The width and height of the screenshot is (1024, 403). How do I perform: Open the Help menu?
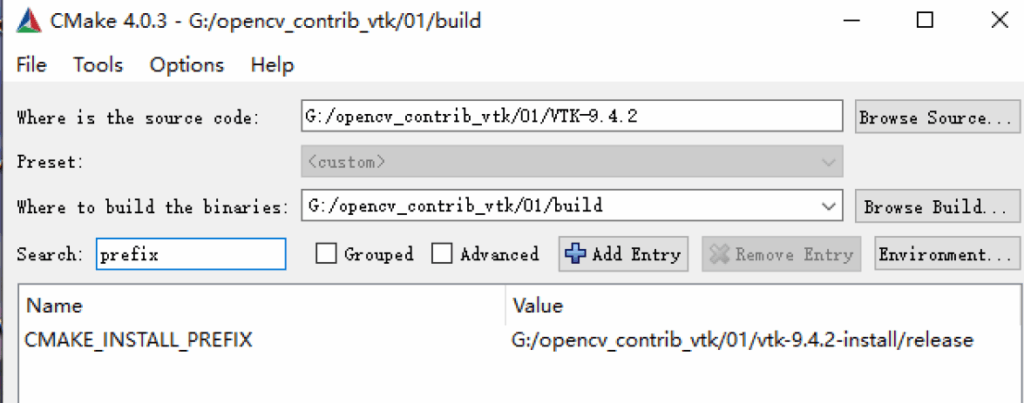tap(272, 65)
